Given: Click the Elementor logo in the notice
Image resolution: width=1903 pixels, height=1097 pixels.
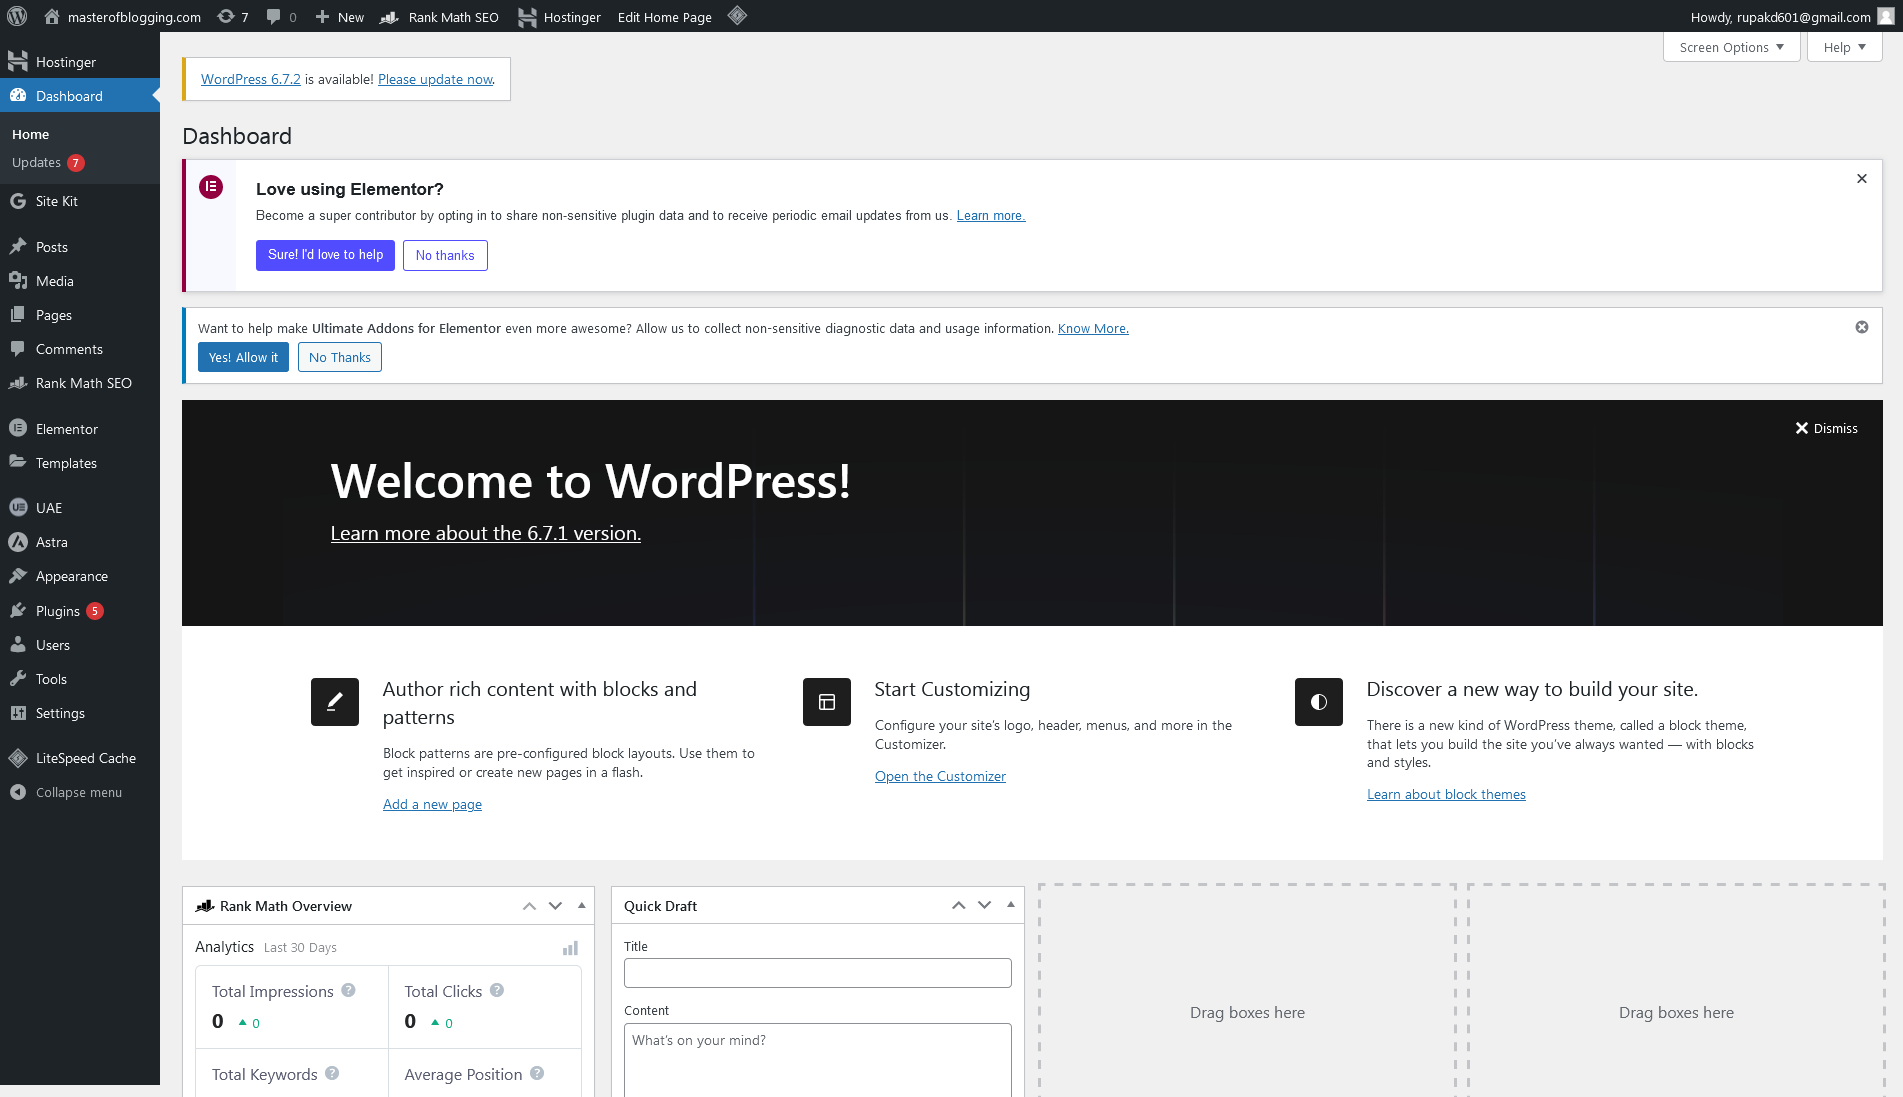Looking at the screenshot, I should (x=211, y=187).
